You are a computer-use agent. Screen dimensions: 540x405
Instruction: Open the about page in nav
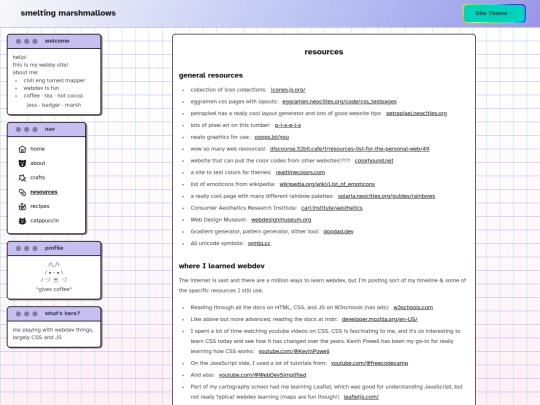point(38,163)
